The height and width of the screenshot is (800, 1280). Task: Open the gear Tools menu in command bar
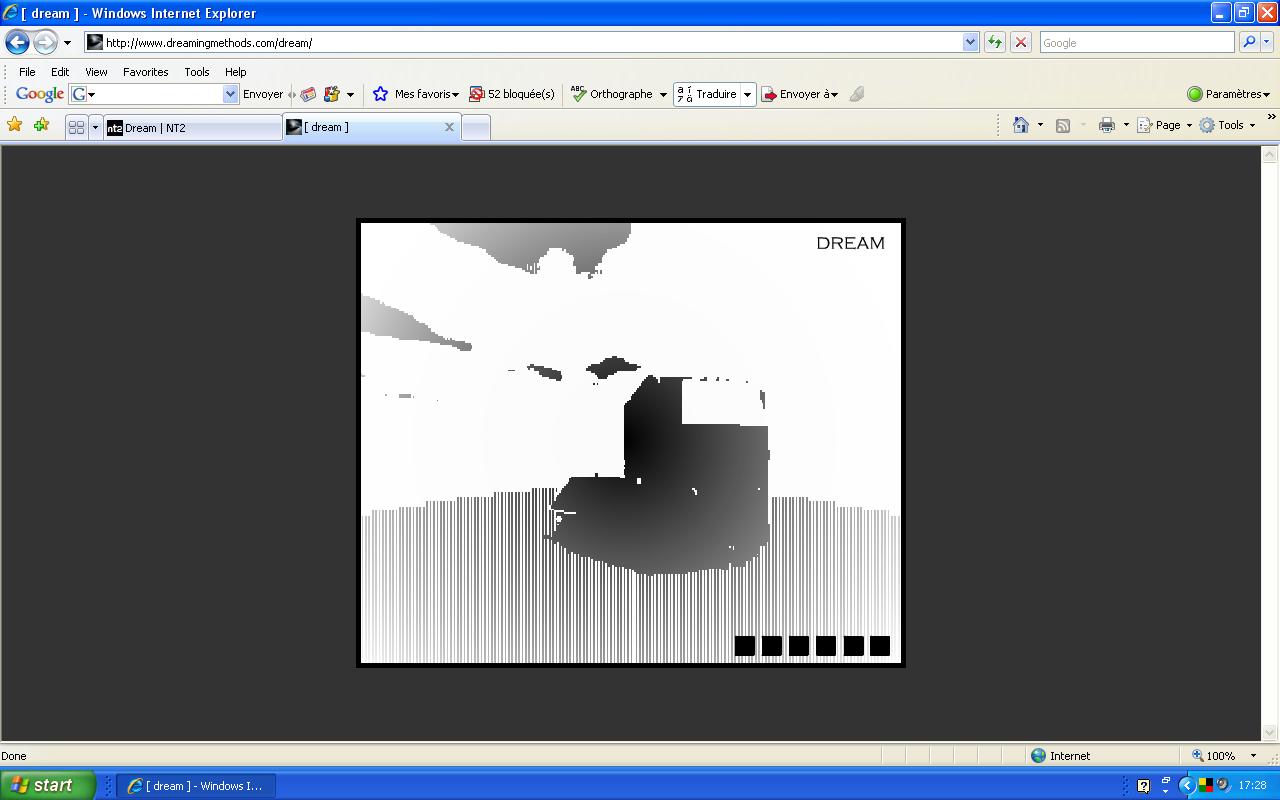pos(1227,125)
